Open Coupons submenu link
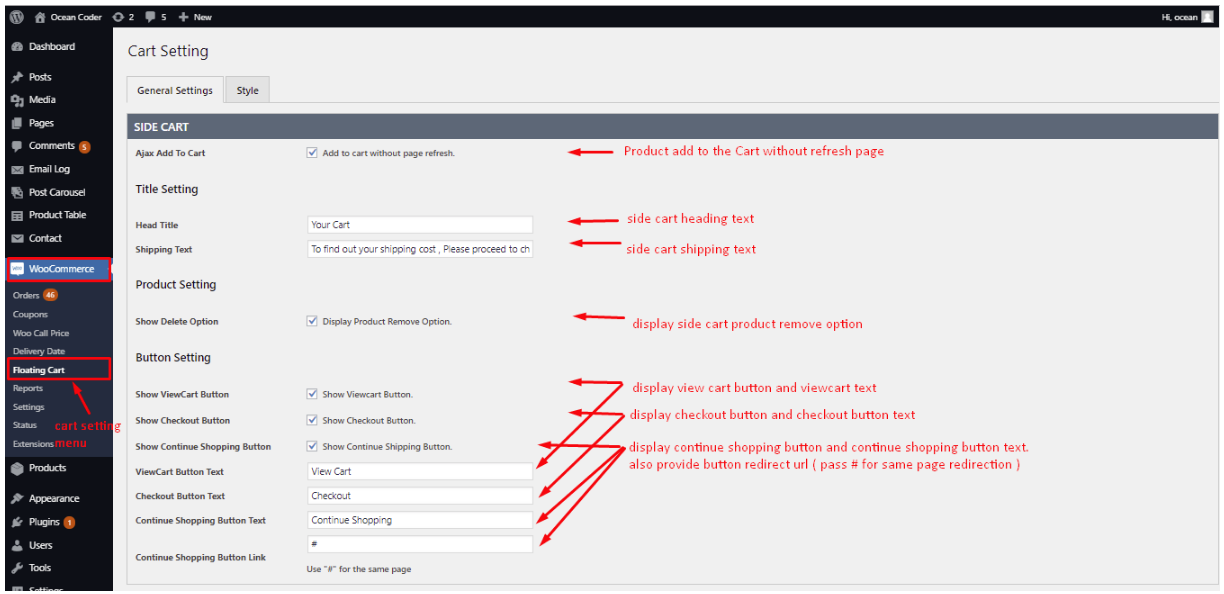 coord(30,314)
